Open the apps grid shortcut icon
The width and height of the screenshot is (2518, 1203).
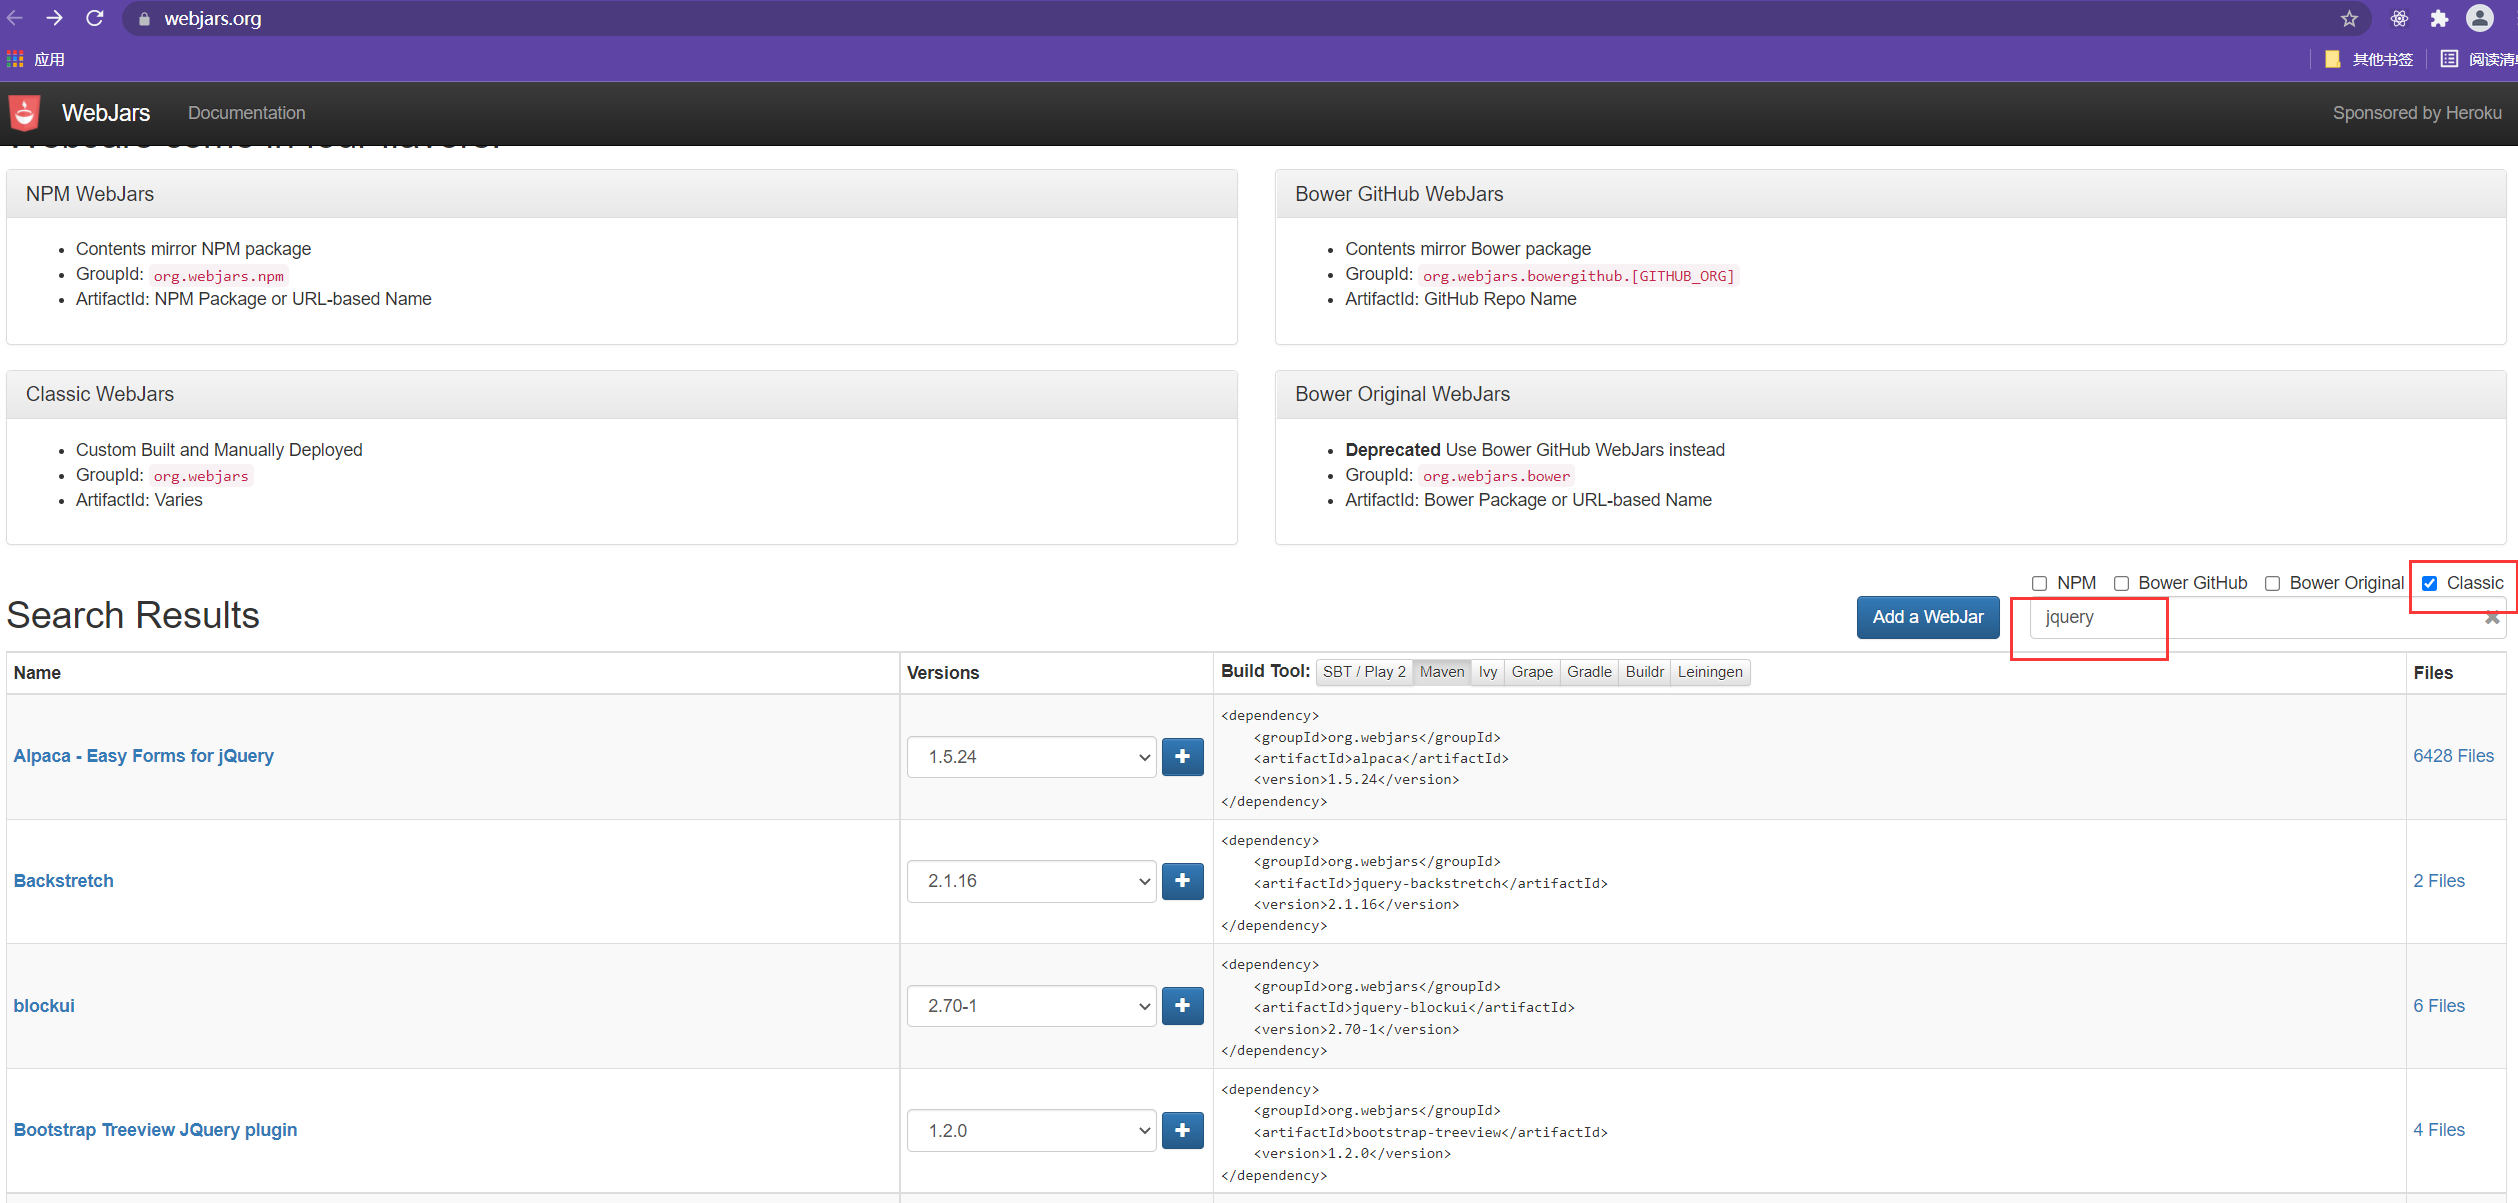[x=15, y=59]
